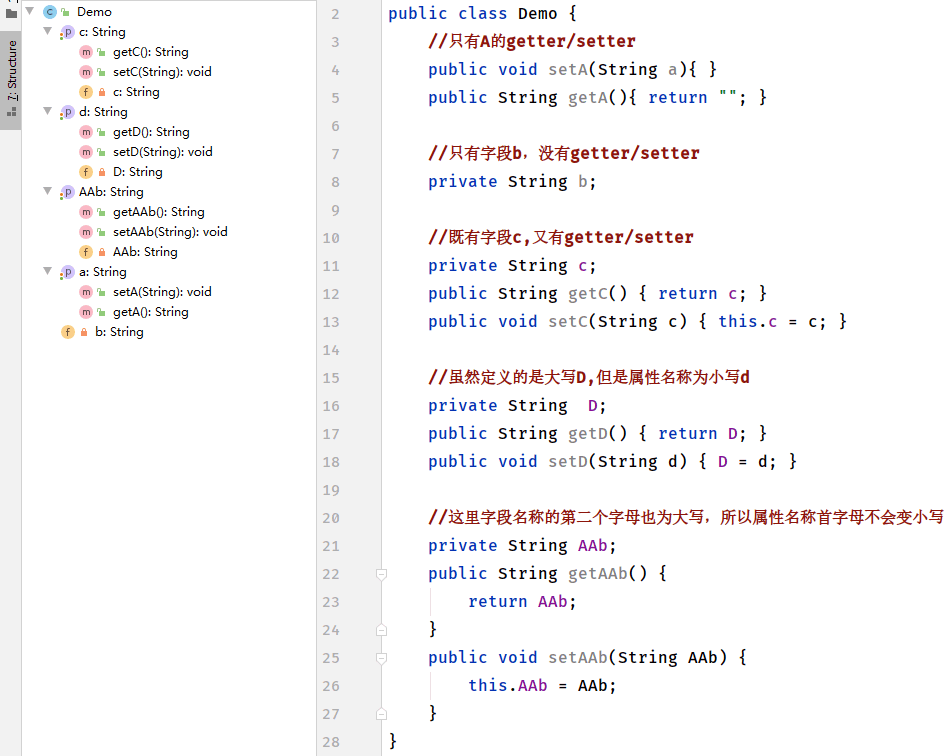Click property icon of 'a: String'

pos(67,272)
